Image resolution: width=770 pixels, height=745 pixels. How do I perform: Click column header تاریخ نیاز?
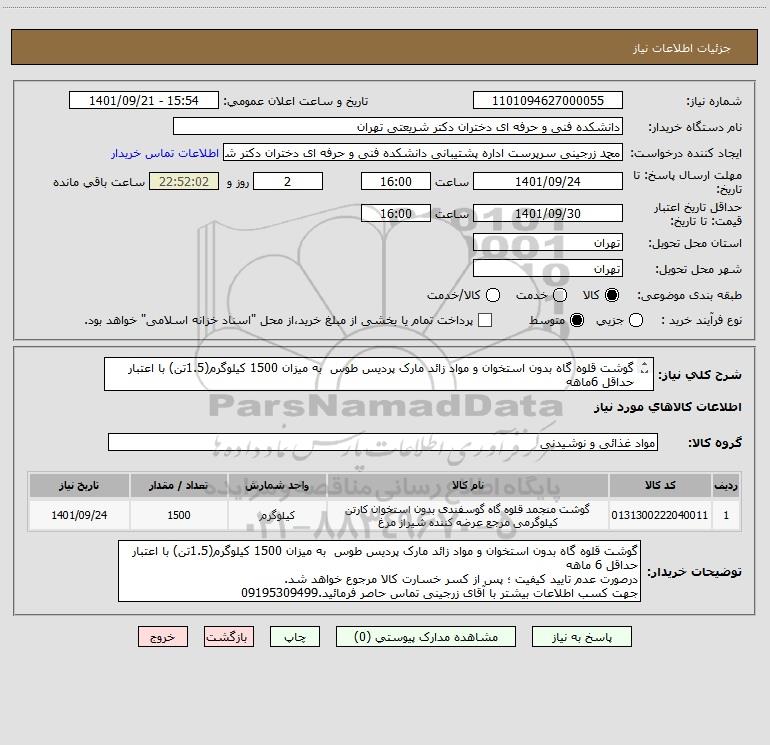coord(79,486)
